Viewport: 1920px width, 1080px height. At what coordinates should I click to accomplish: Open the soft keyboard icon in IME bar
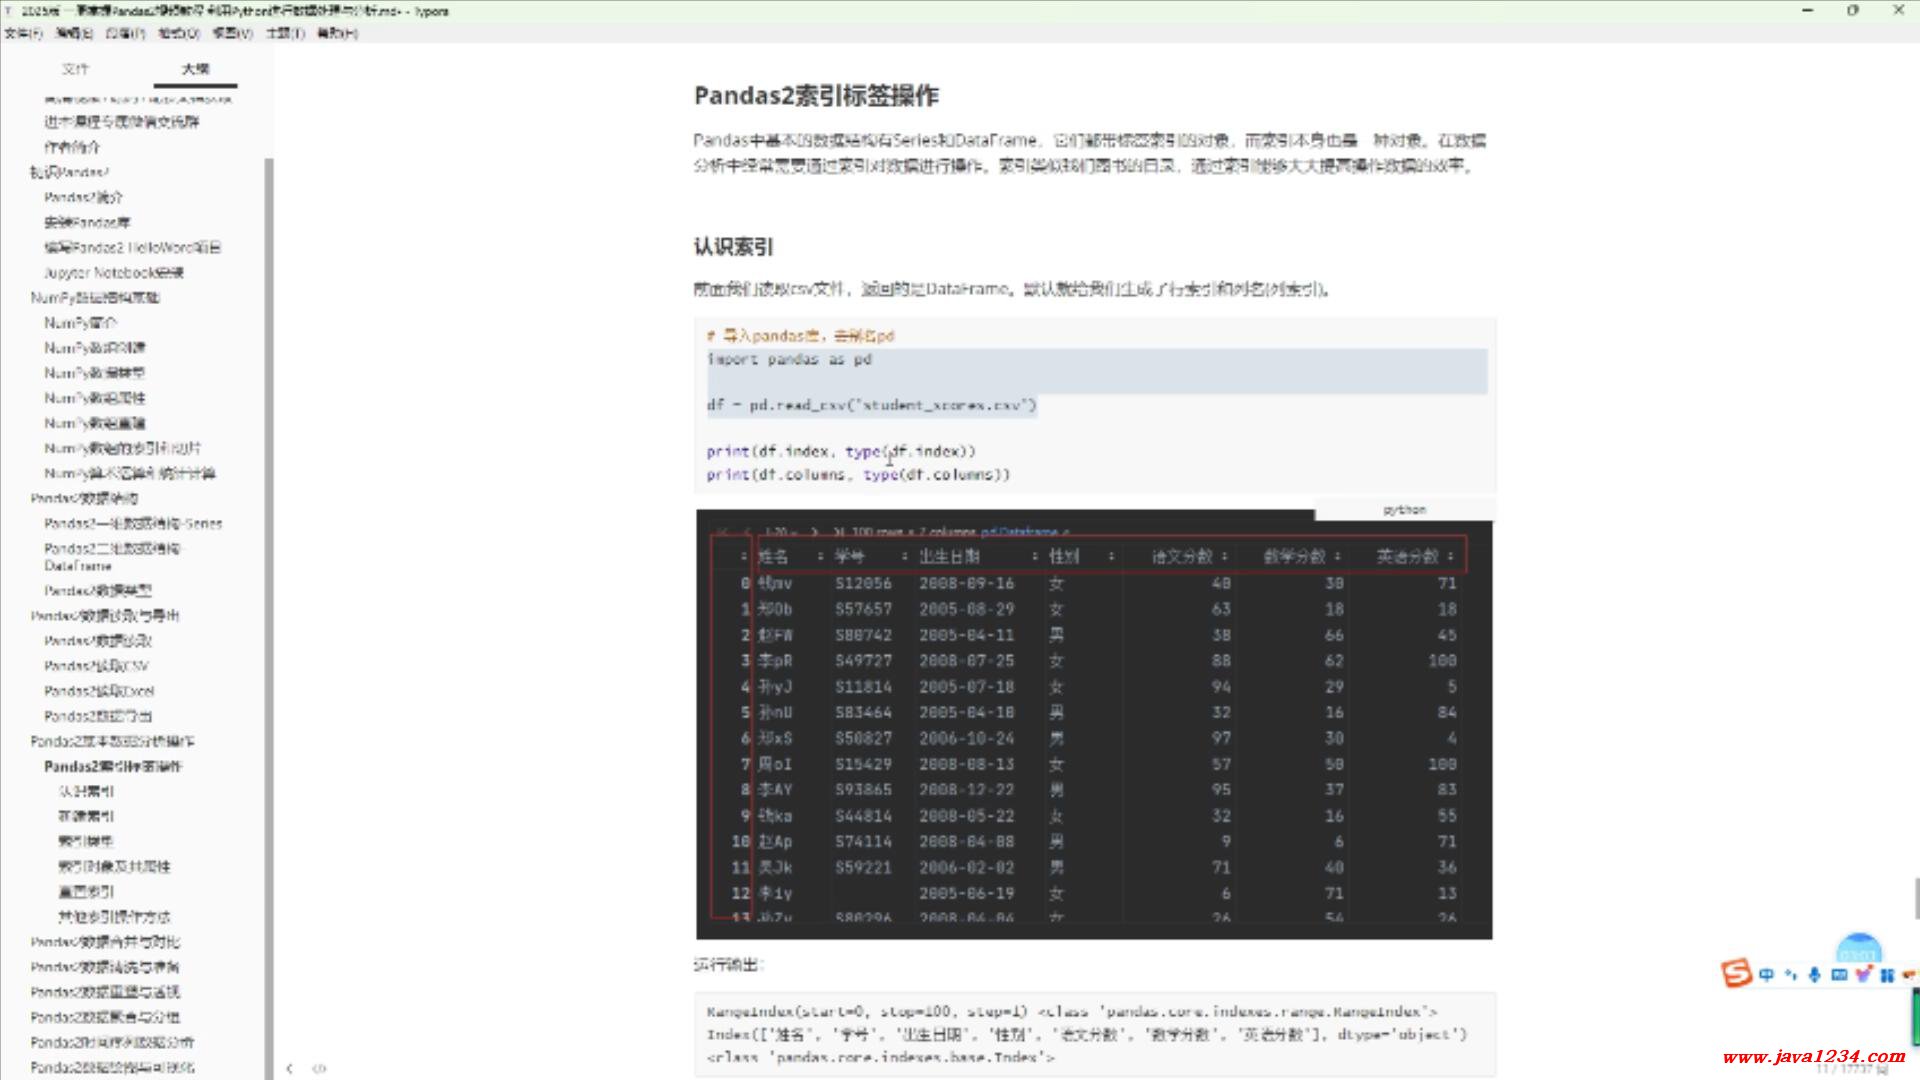click(x=1838, y=974)
